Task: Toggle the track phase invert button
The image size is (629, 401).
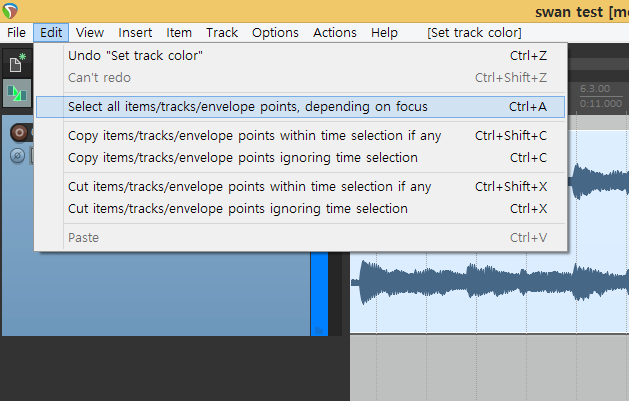Action: [17, 156]
